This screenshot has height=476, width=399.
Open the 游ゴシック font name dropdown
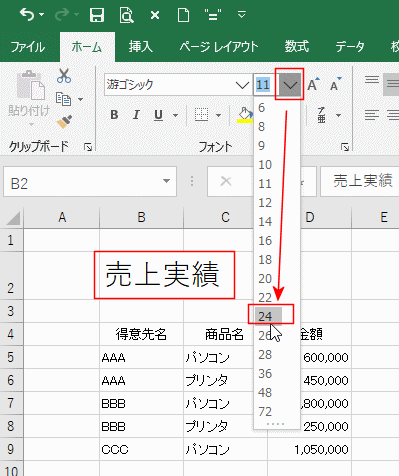pos(242,85)
